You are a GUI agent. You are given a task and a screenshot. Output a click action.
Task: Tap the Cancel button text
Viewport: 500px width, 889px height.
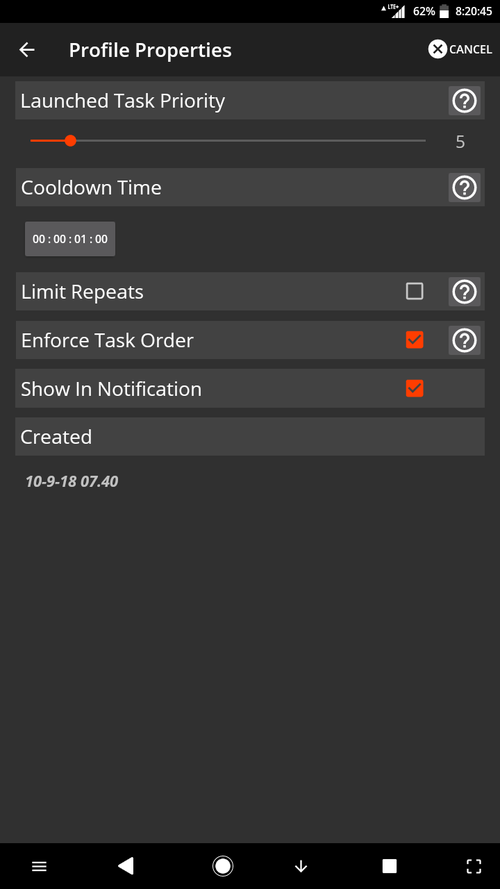(x=471, y=49)
